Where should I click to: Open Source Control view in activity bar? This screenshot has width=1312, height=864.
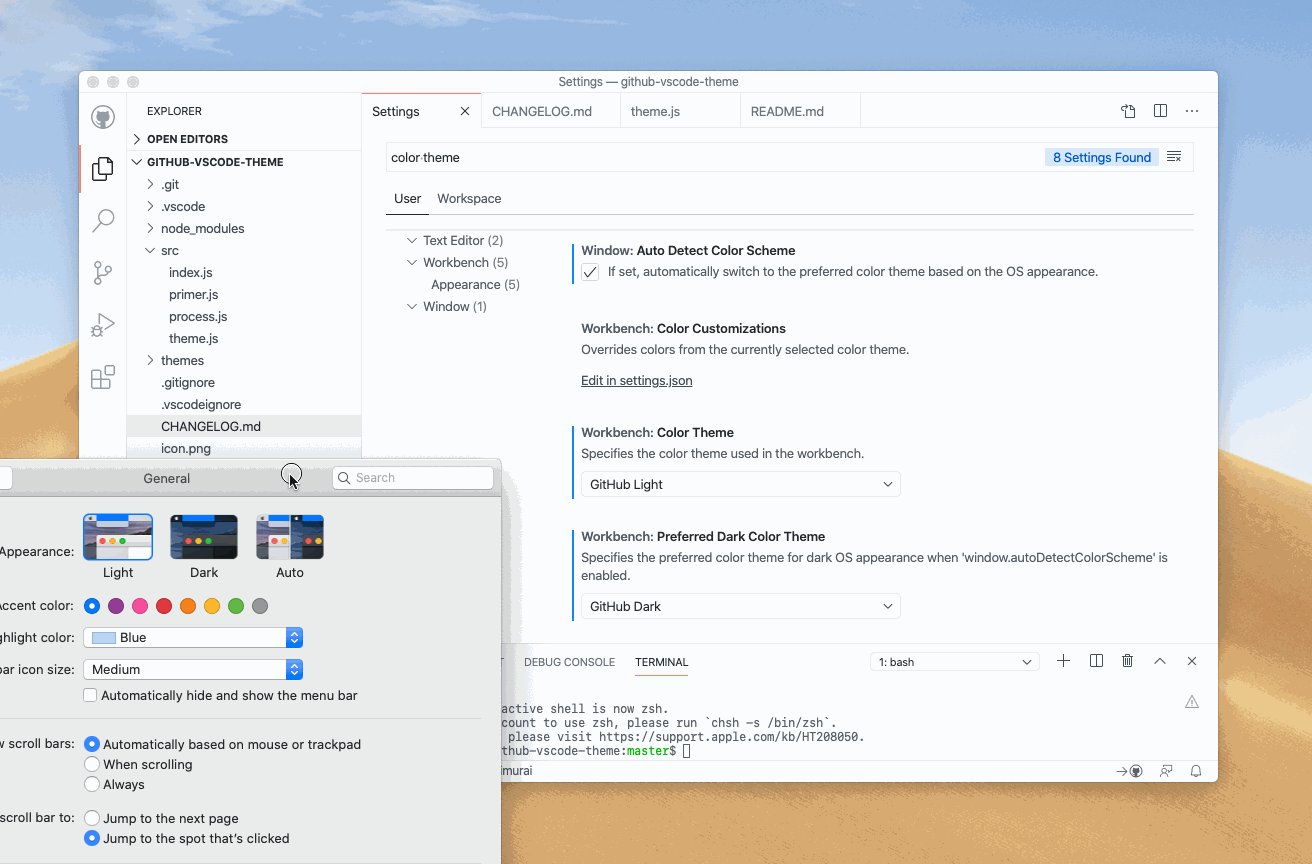pos(102,273)
